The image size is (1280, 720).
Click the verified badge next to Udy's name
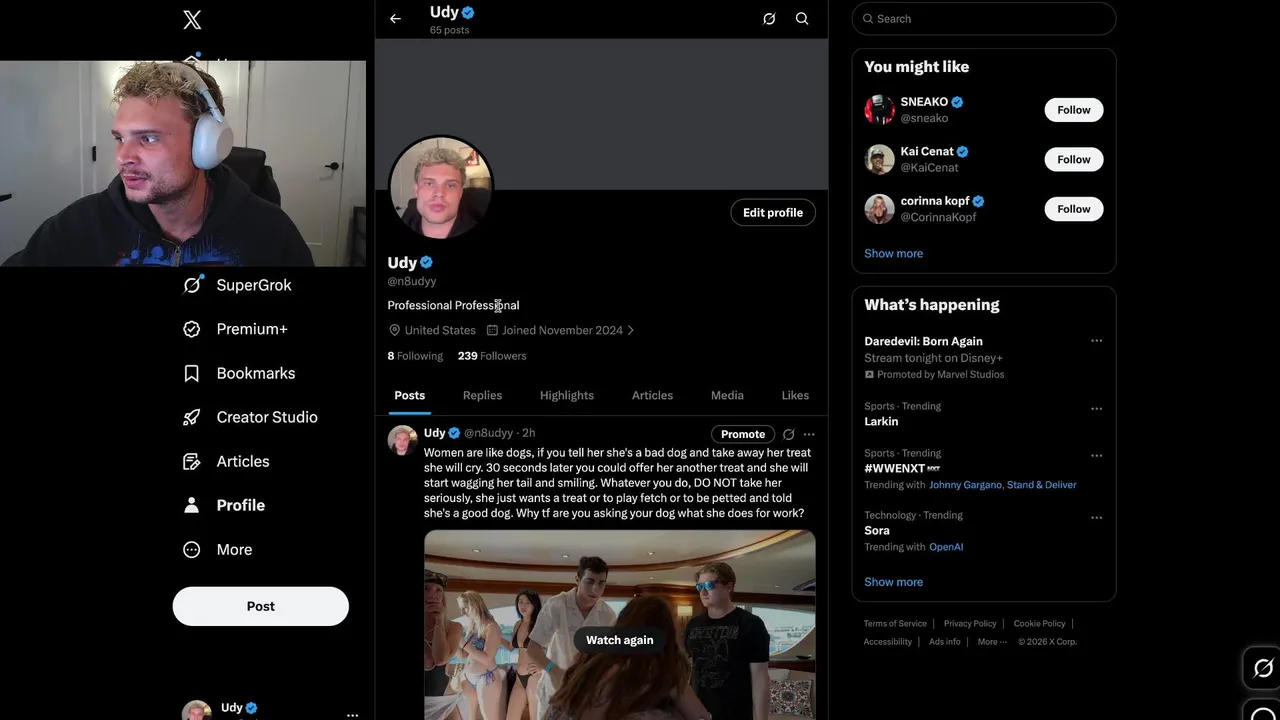click(x=426, y=262)
